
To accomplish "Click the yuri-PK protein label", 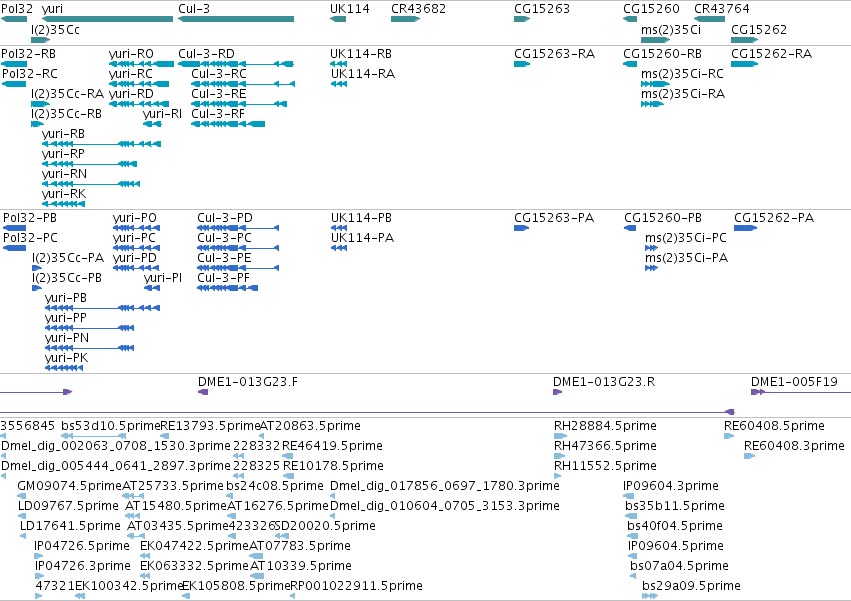I will [x=66, y=358].
